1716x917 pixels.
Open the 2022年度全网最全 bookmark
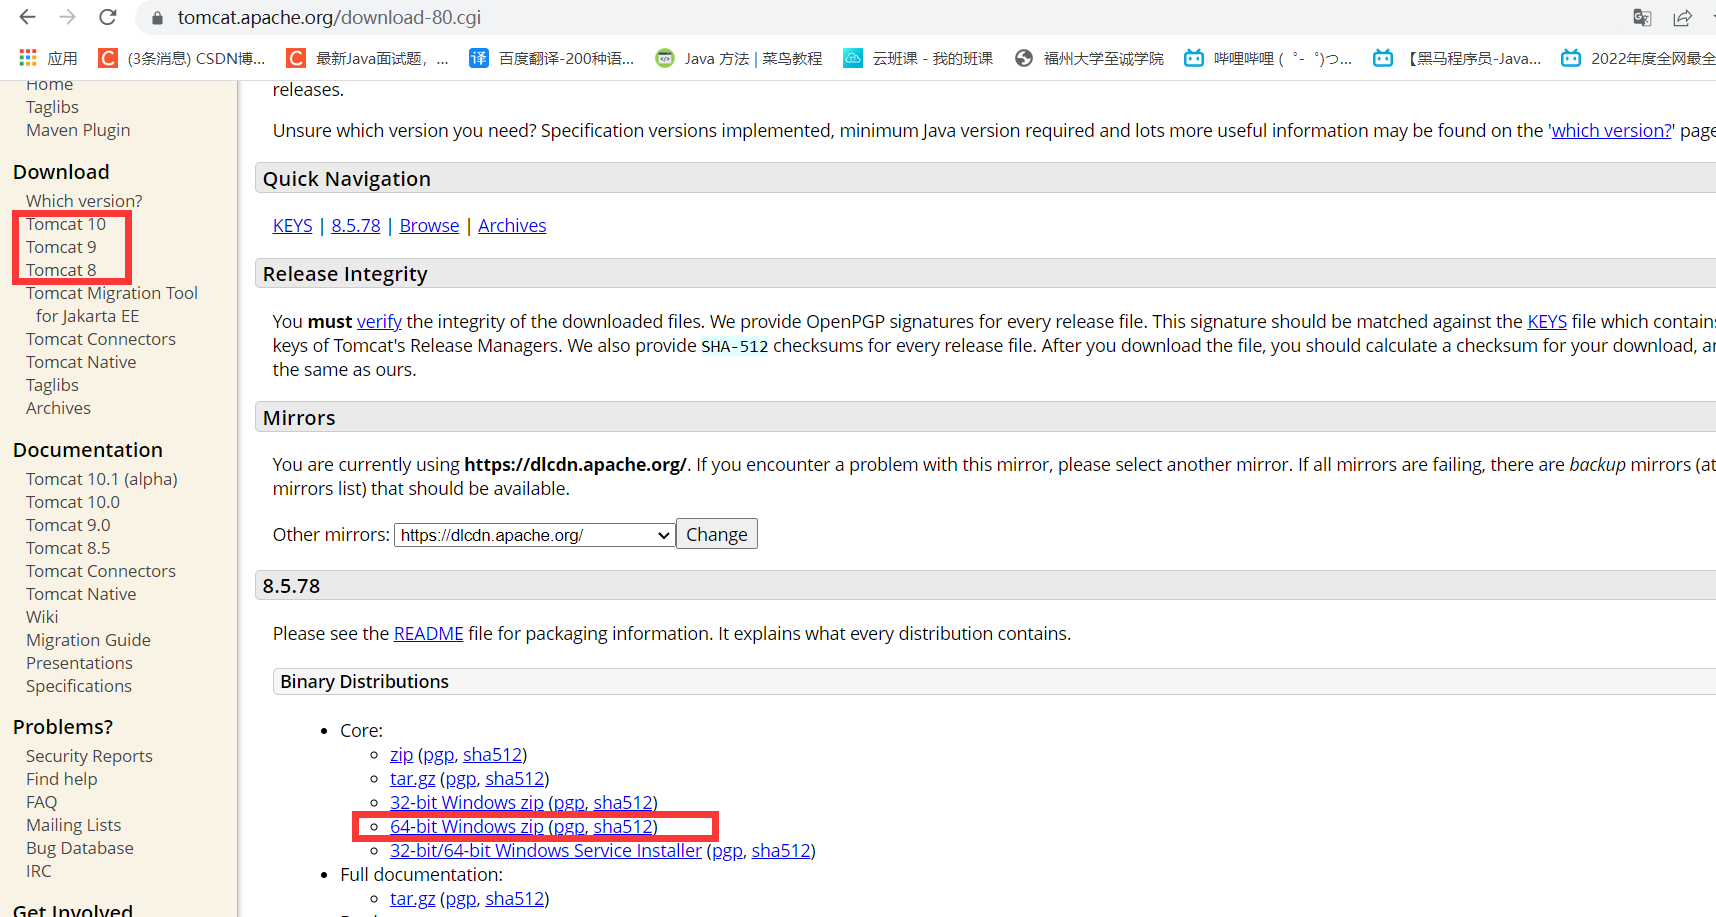[1639, 58]
